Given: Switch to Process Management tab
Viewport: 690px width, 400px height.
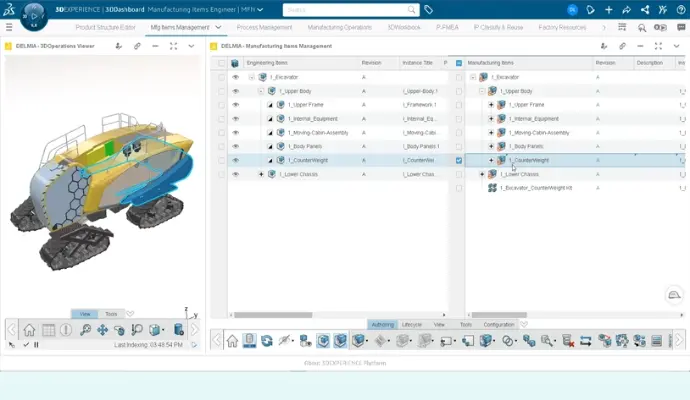Looking at the screenshot, I should pyautogui.click(x=264, y=27).
